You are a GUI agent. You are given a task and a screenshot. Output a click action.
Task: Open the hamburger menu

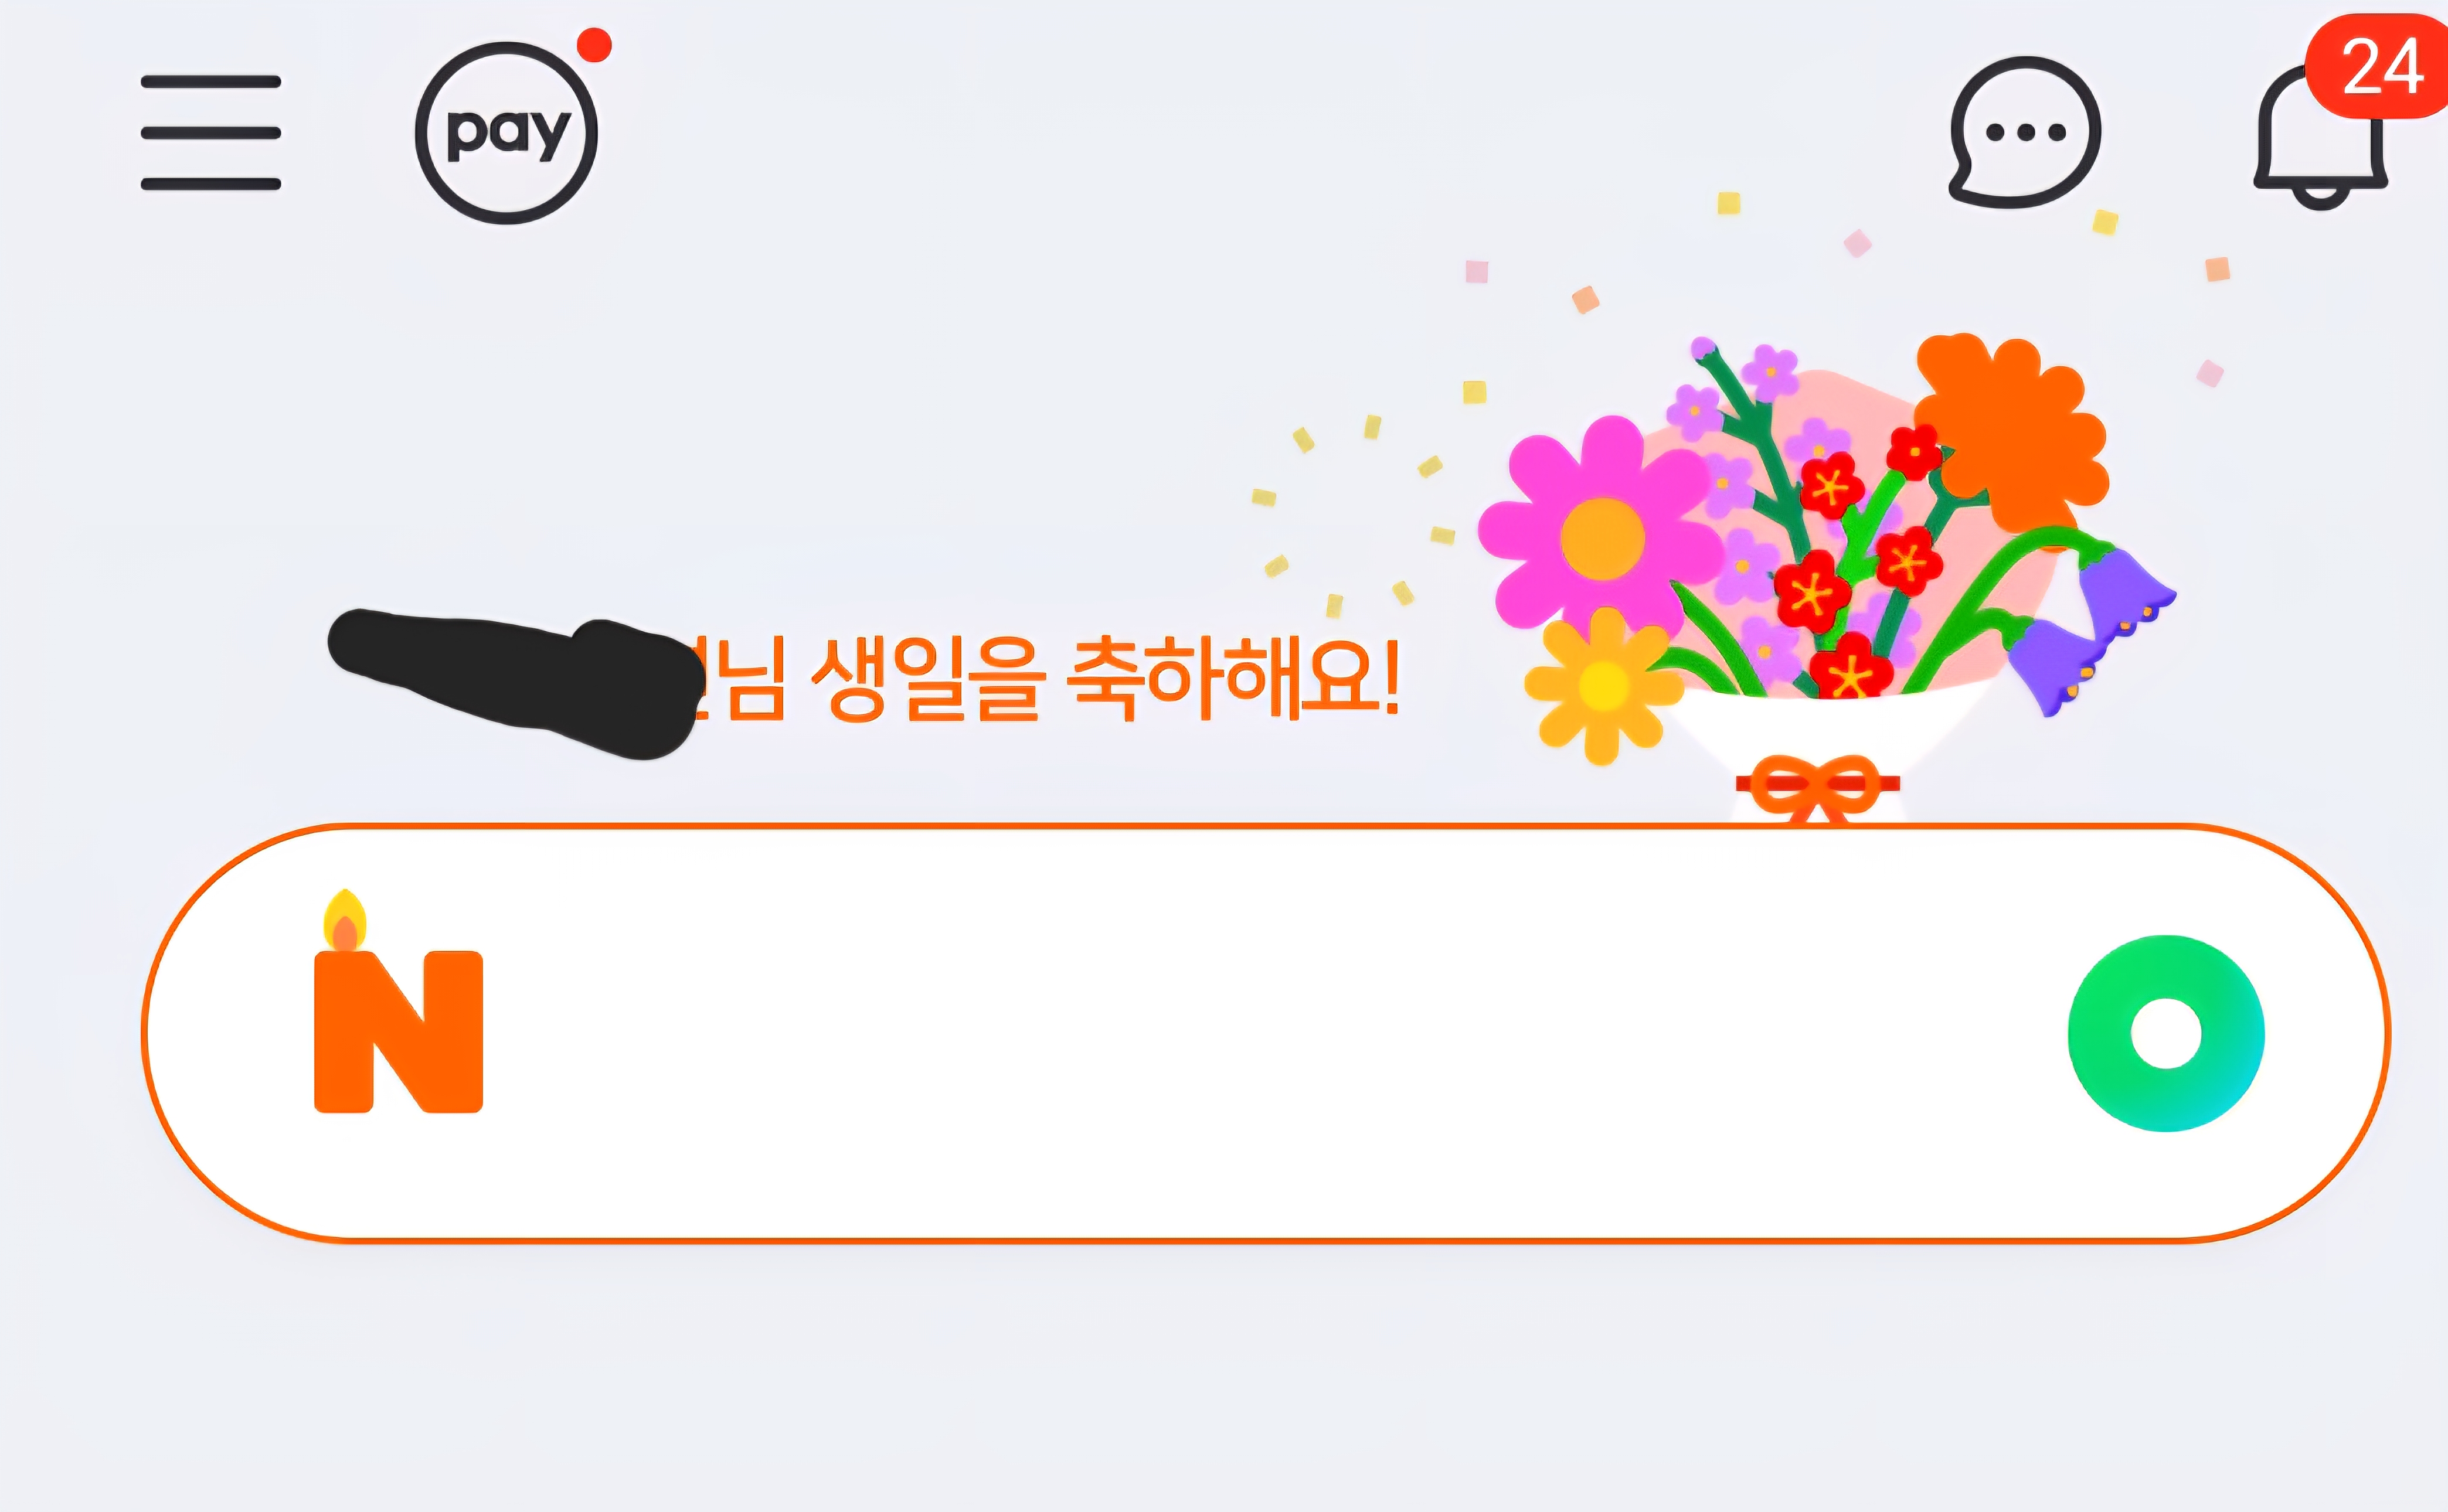(x=210, y=132)
